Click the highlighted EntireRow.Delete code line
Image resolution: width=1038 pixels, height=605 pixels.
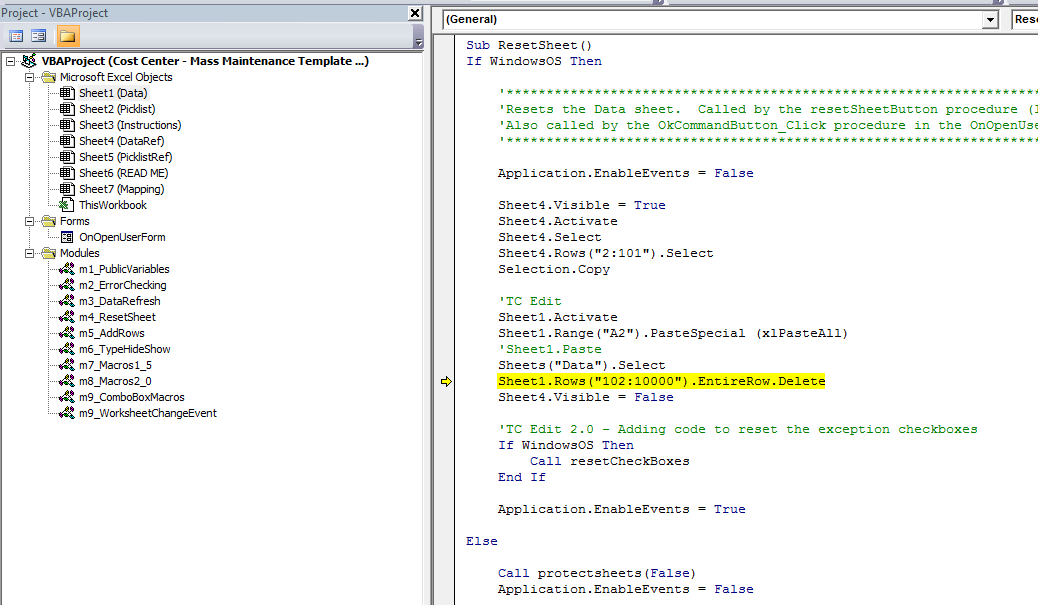tap(660, 381)
